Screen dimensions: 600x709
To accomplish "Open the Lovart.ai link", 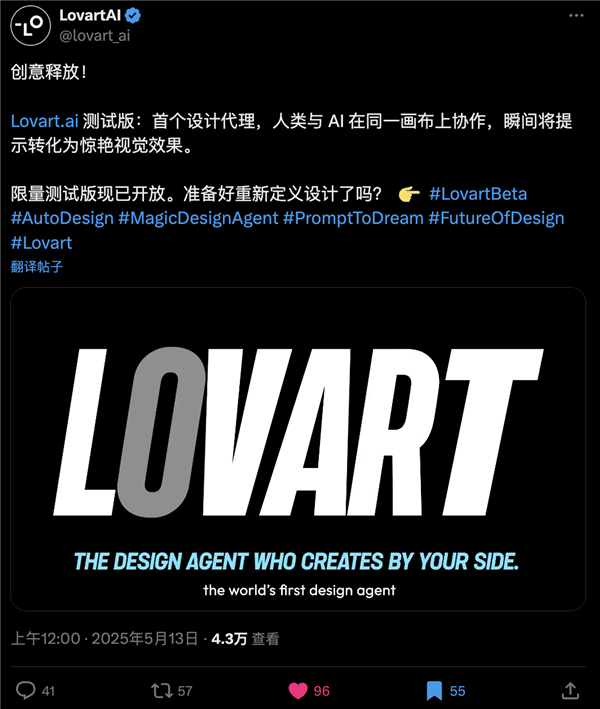I will click(45, 121).
